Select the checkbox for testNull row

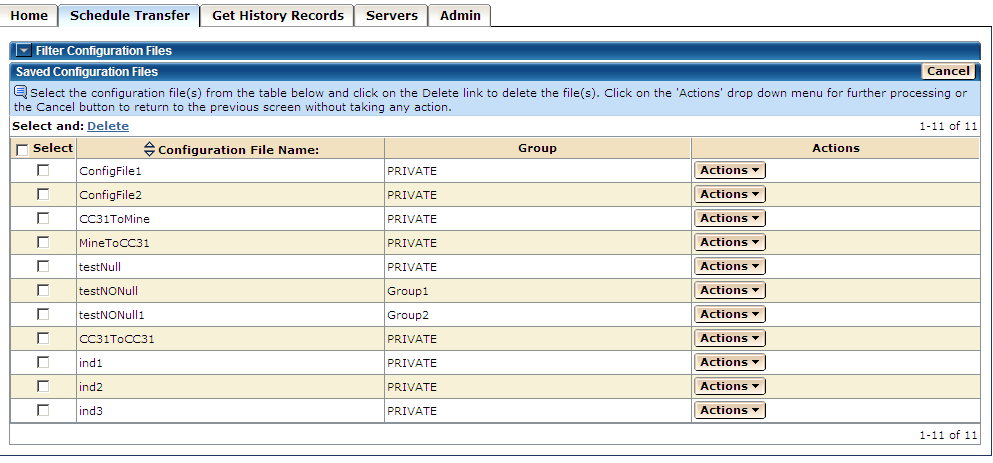(x=43, y=266)
